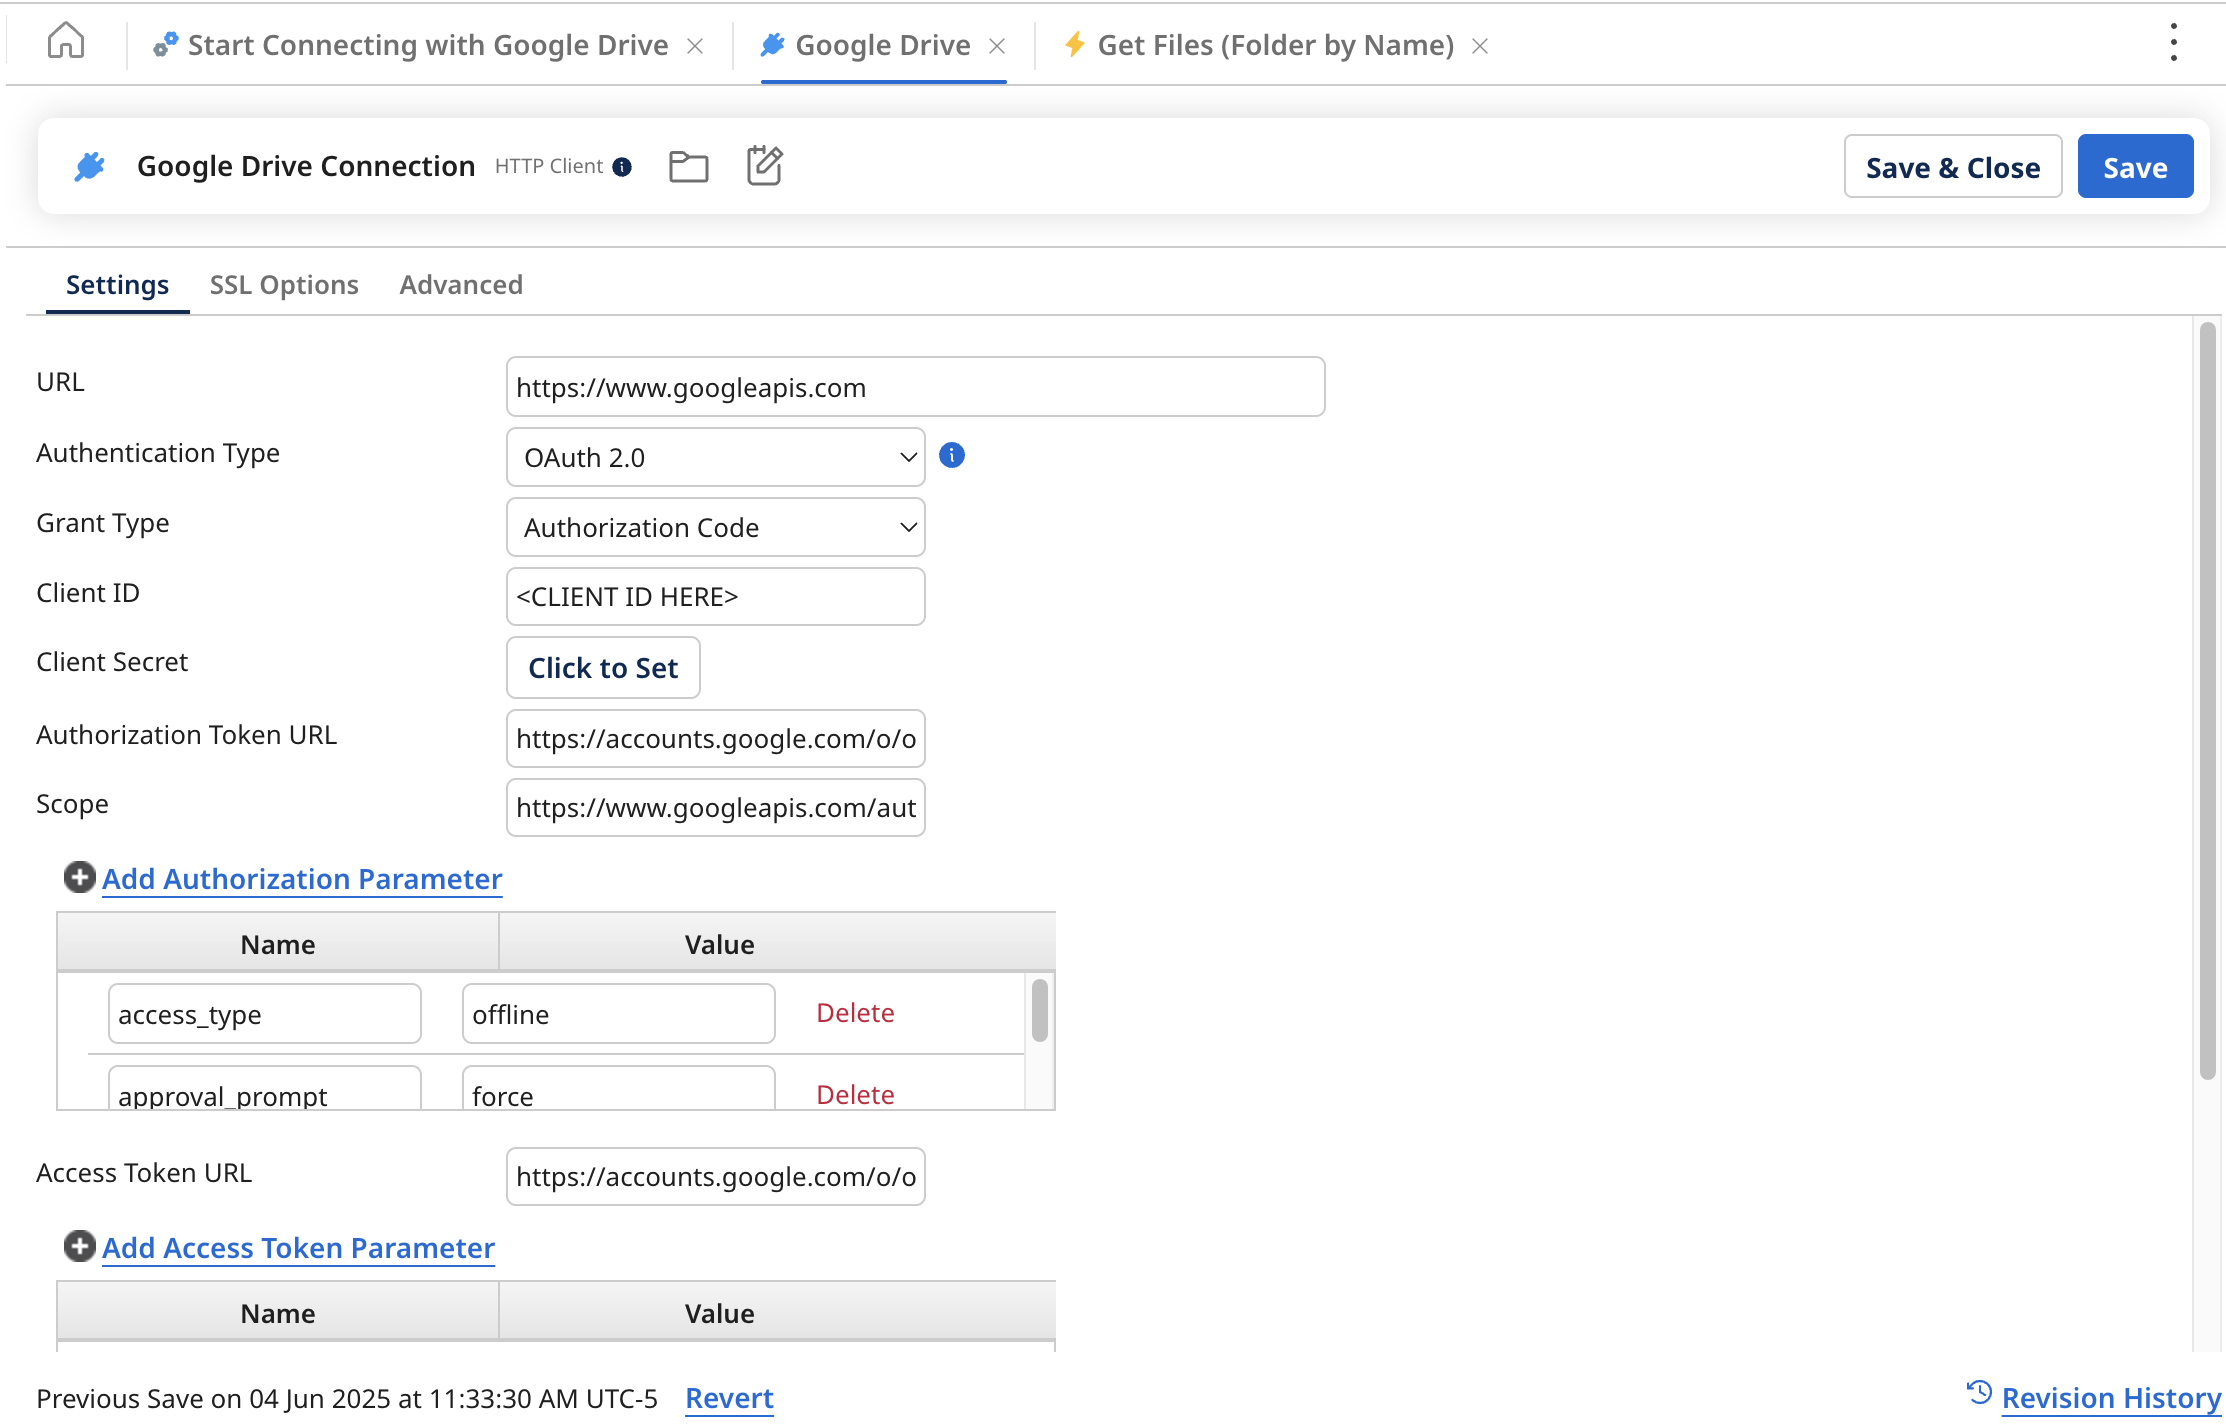Open the folder icon beside HTTP Client
This screenshot has height=1426, width=2226.
tap(688, 166)
